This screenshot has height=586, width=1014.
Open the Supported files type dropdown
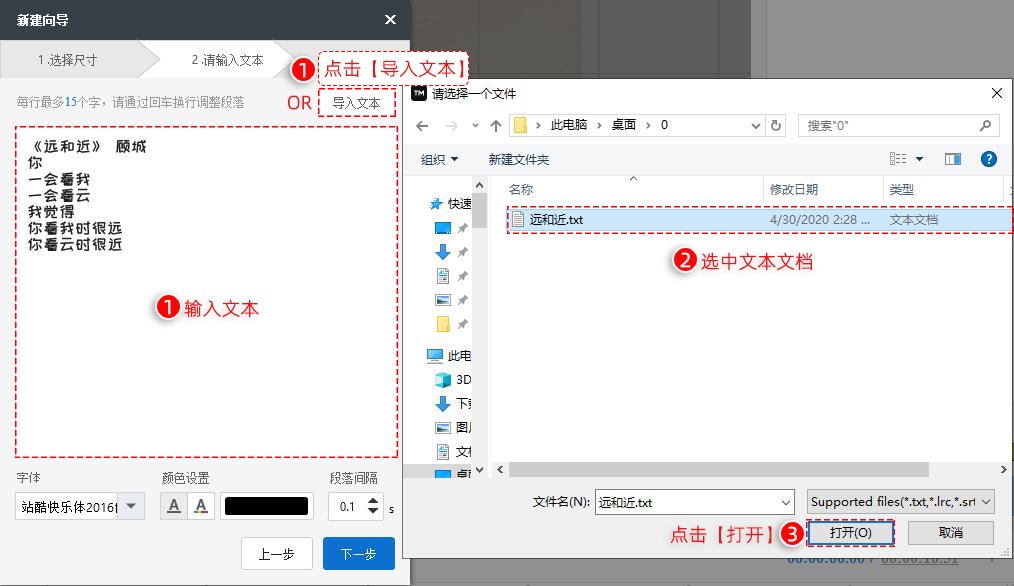898,501
